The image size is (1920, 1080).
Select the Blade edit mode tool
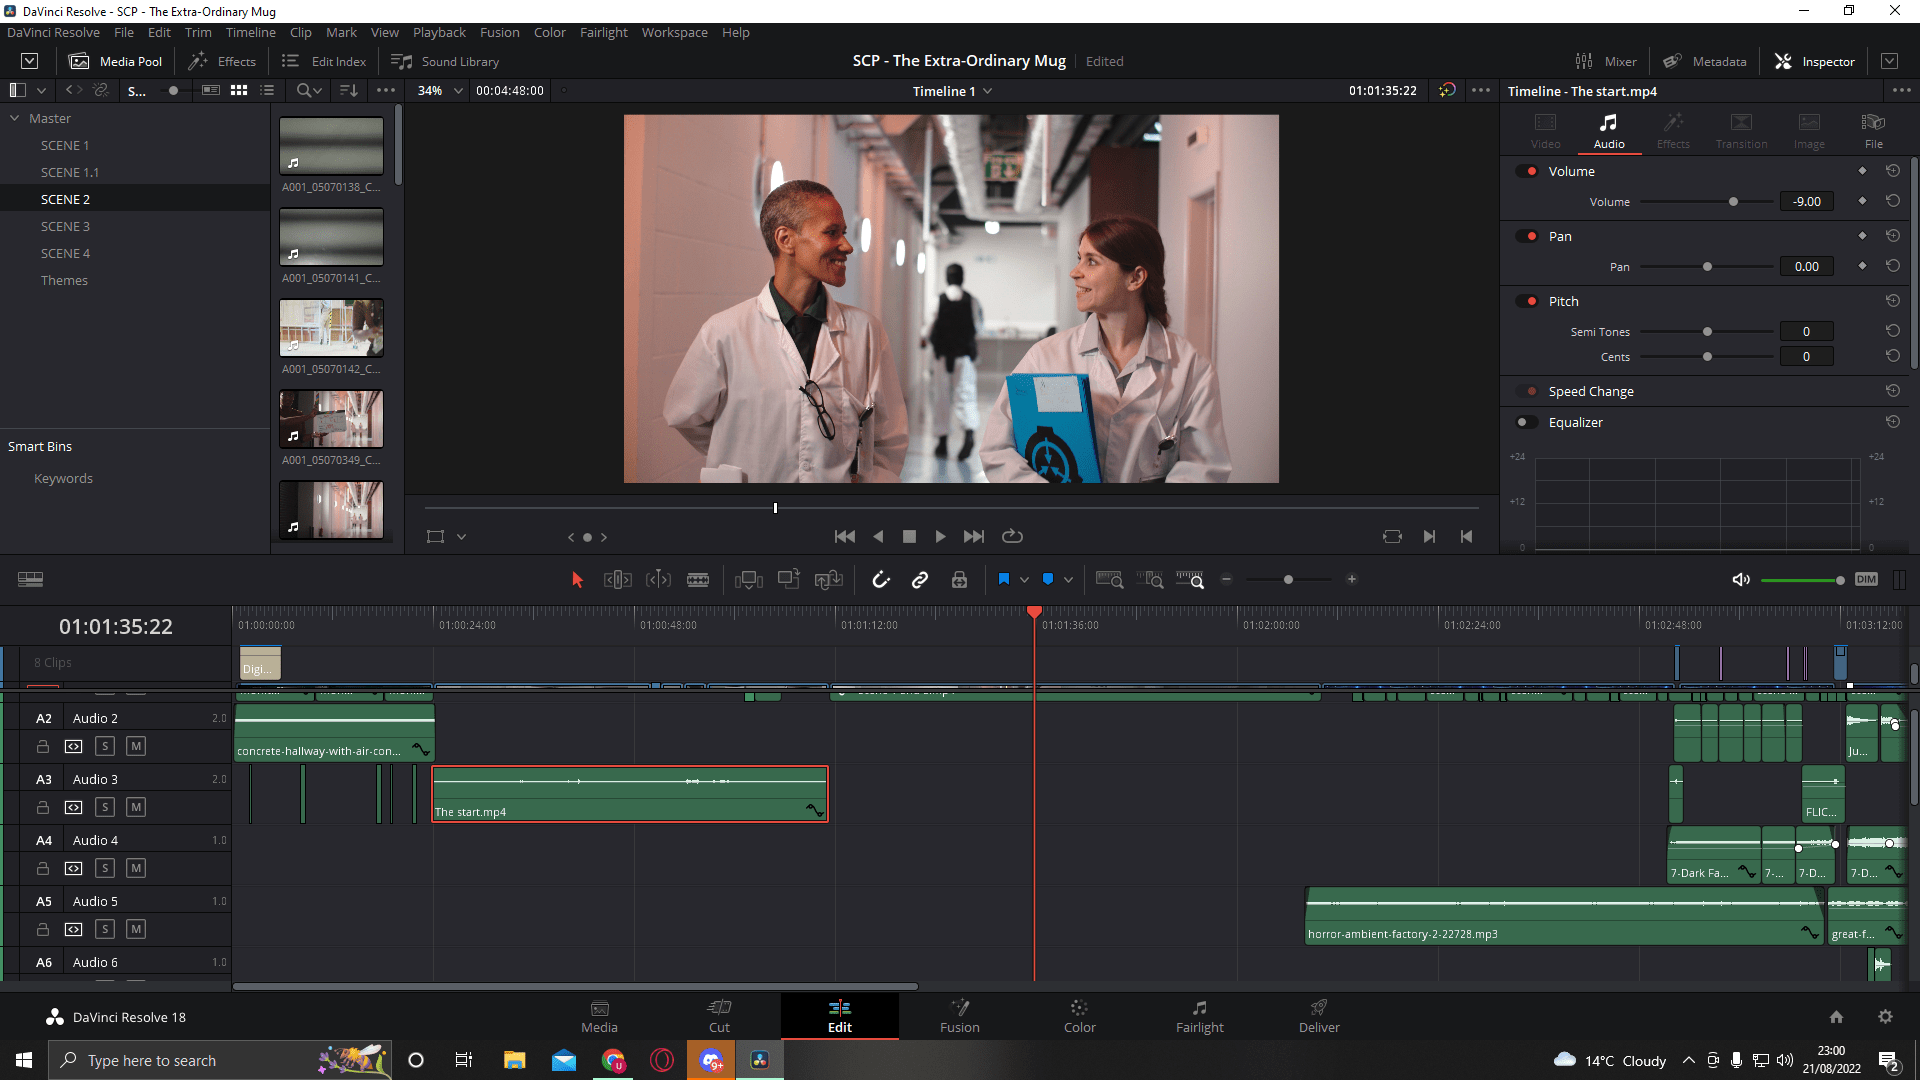point(698,580)
